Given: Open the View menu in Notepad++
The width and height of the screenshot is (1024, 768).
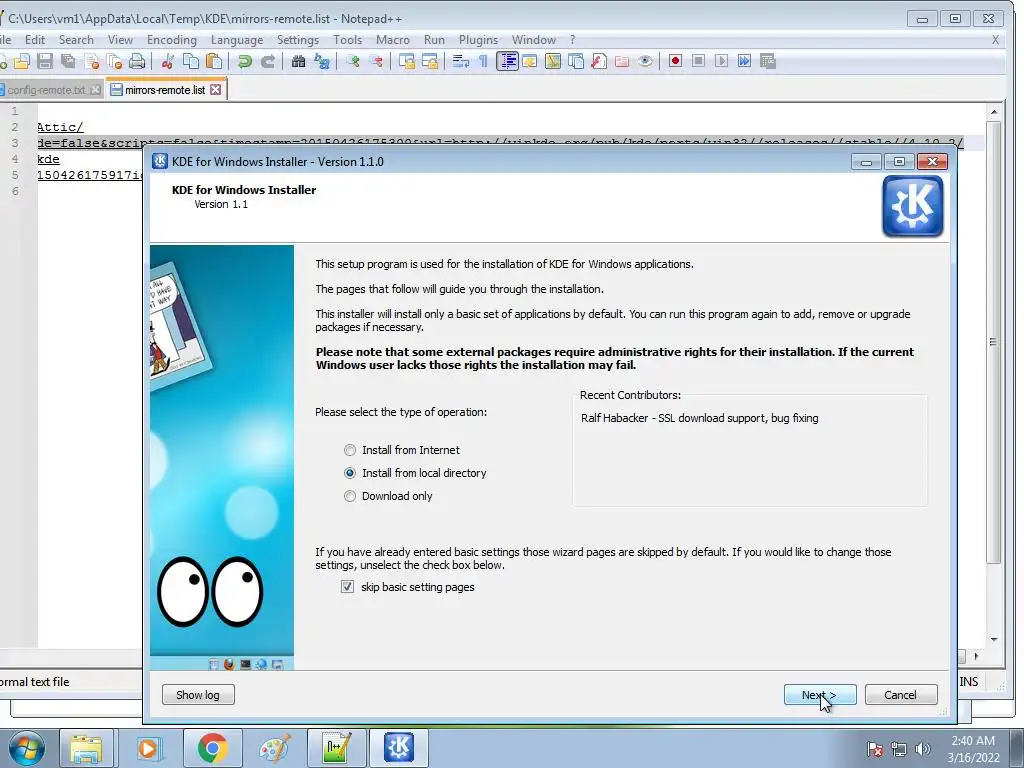Looking at the screenshot, I should point(120,40).
